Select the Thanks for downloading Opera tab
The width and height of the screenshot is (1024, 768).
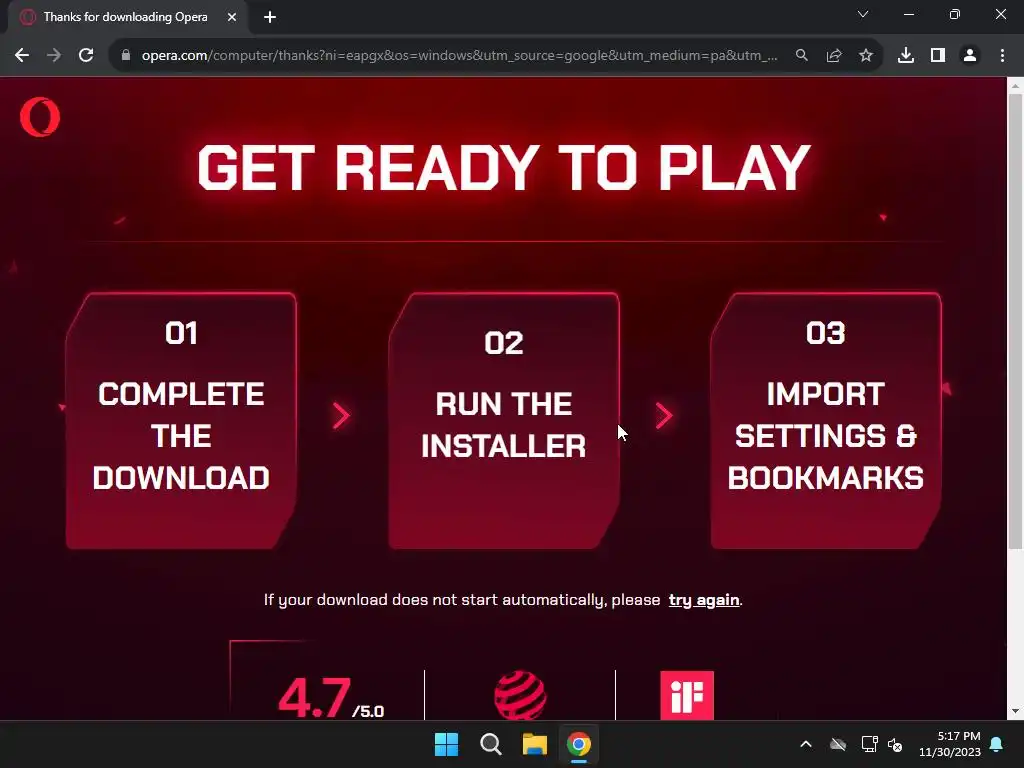127,18
